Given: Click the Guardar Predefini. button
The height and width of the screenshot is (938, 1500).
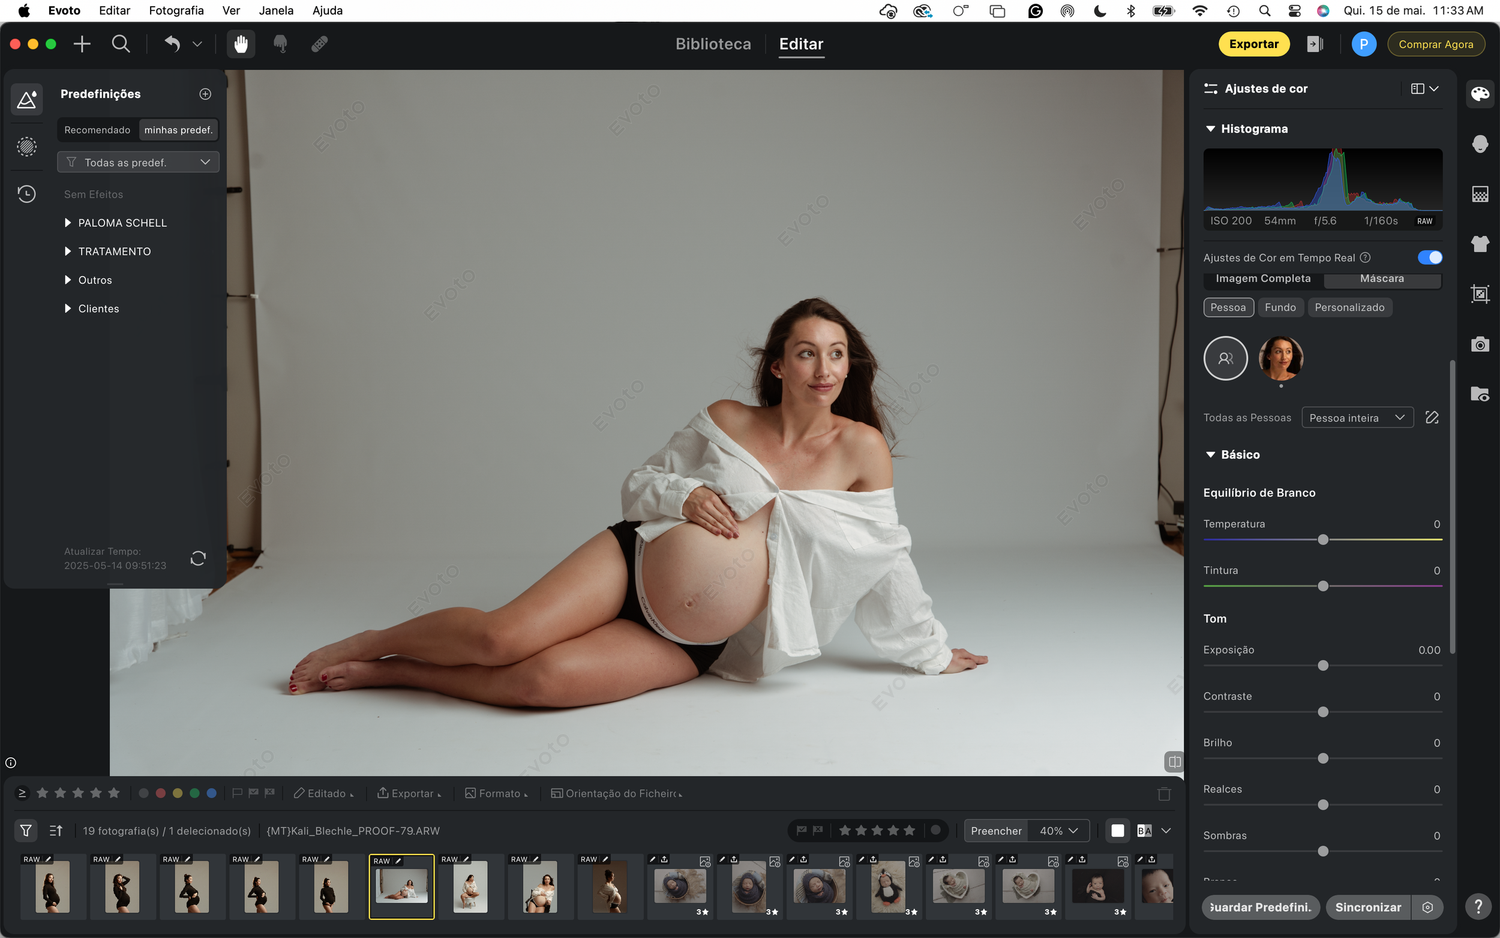Looking at the screenshot, I should (x=1260, y=907).
